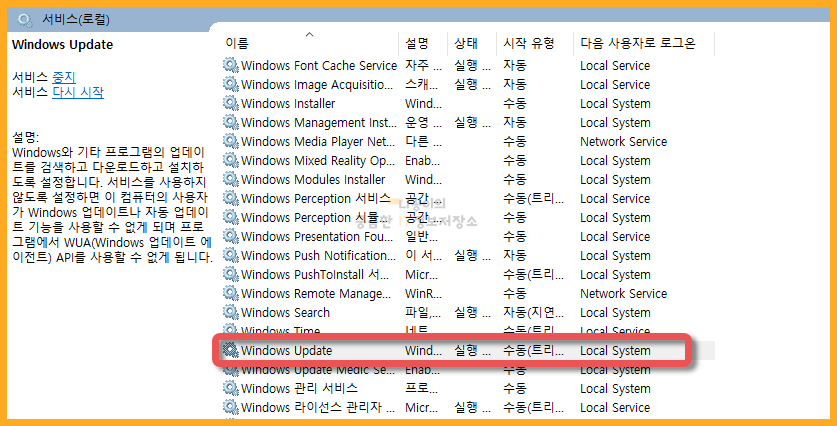The height and width of the screenshot is (426, 837).
Task: Select Windows Font Cache Service gear icon
Action: pos(231,65)
